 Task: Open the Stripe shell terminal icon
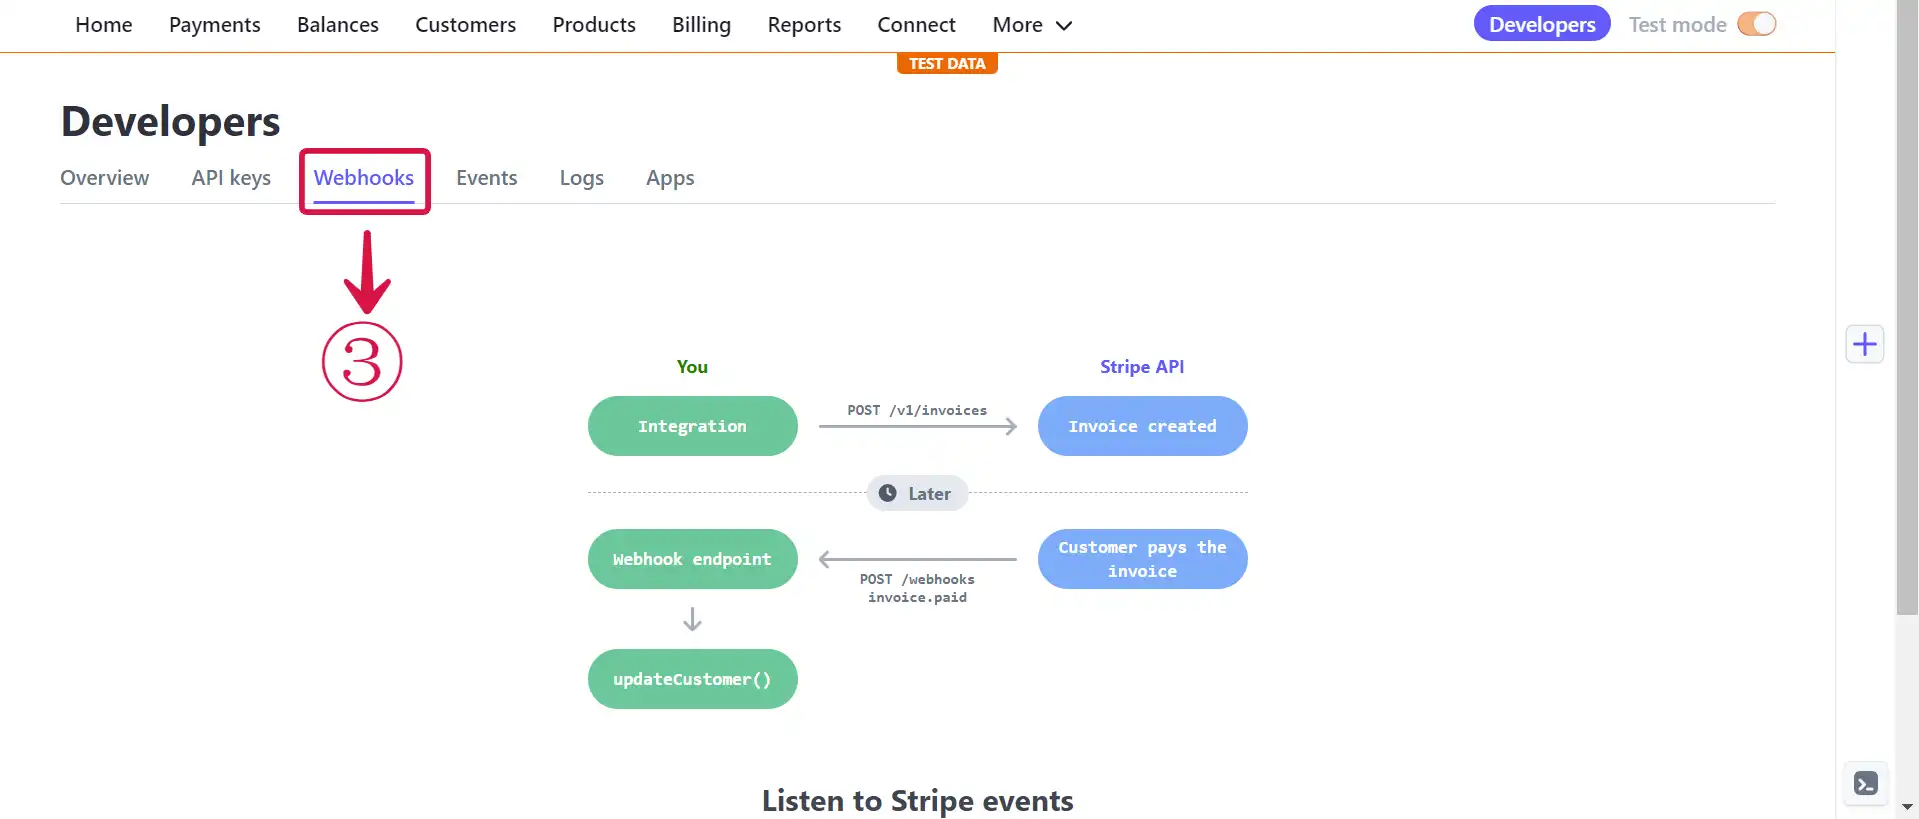pos(1865,783)
